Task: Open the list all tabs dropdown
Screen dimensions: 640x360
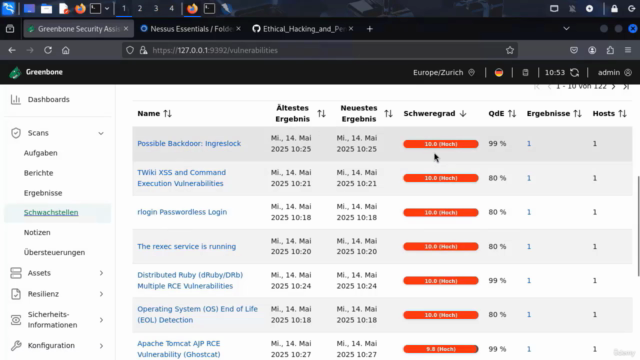Action: coord(566,29)
